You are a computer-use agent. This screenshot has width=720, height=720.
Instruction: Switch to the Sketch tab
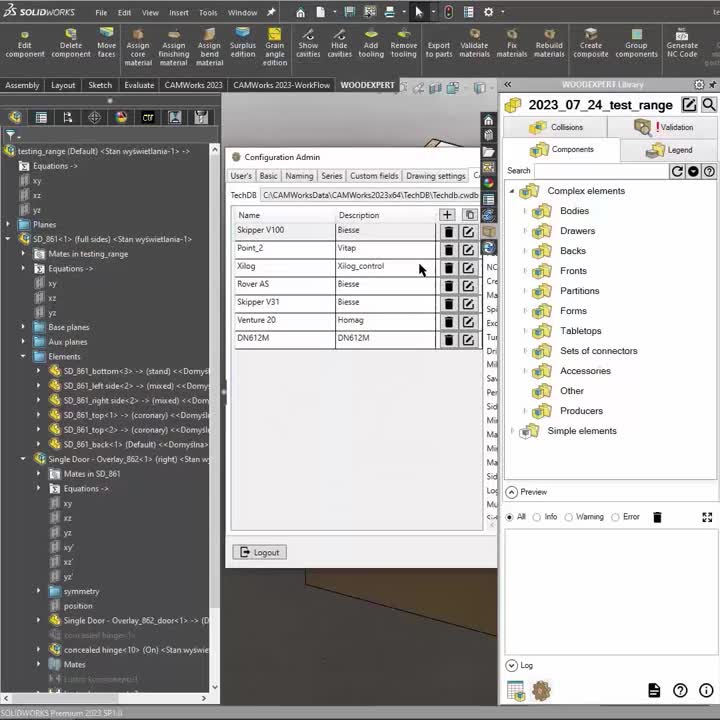coord(100,85)
